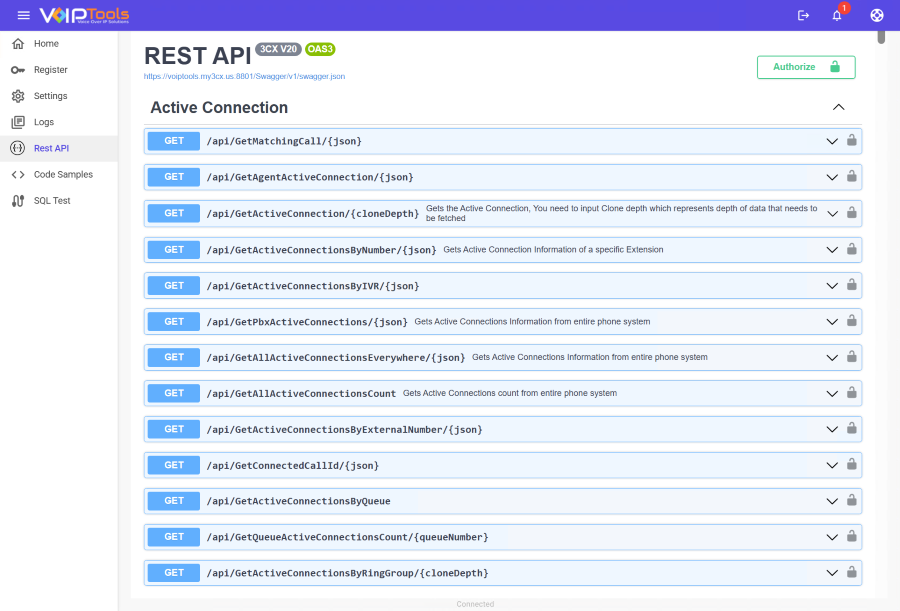The image size is (900, 611).
Task: Click the lock icon on GetMatchingCall row
Action: 852,141
